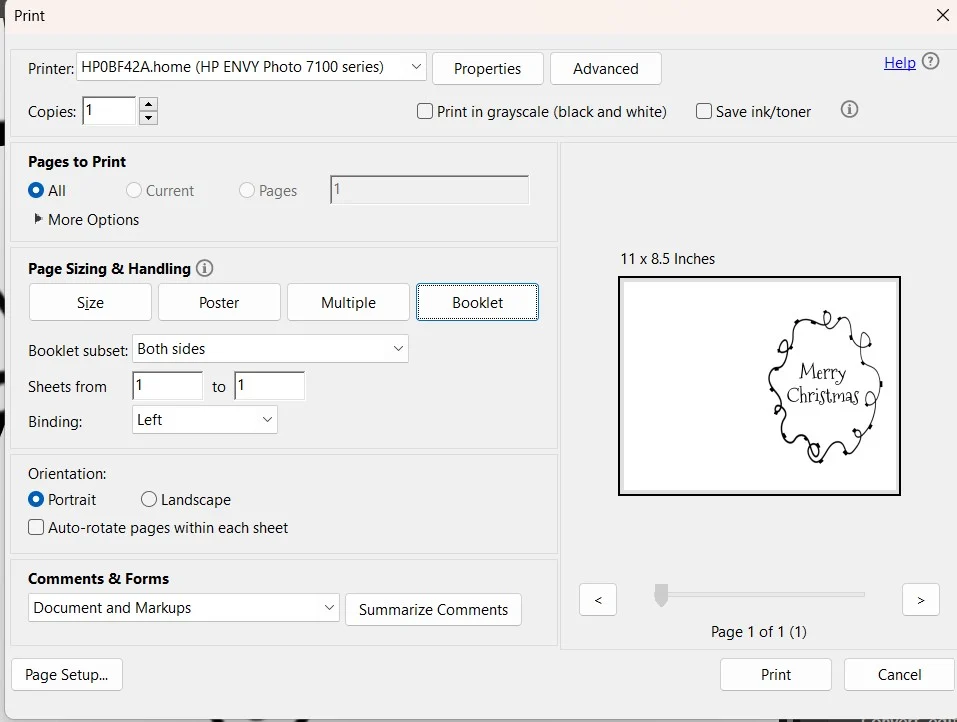Image resolution: width=957 pixels, height=722 pixels.
Task: Click Summarize Comments button
Action: pyautogui.click(x=433, y=610)
